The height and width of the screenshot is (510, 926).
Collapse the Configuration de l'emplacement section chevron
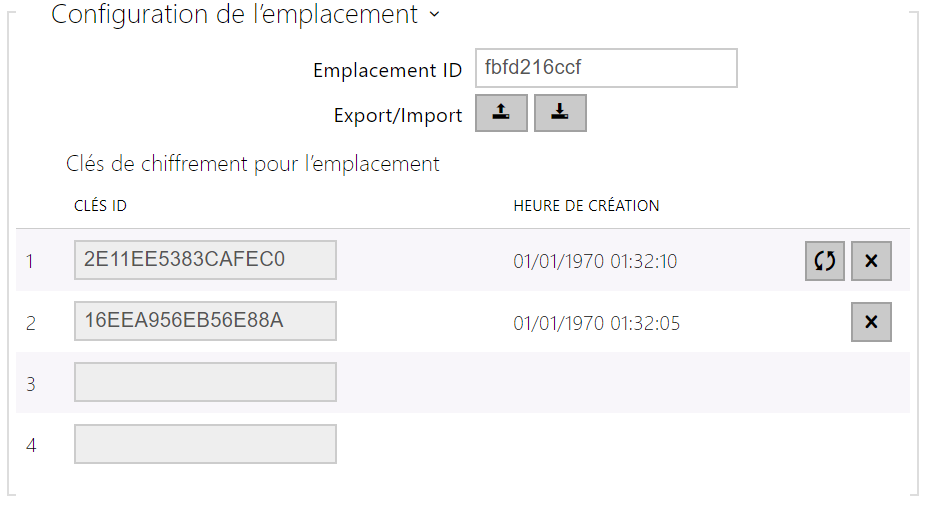(x=433, y=15)
